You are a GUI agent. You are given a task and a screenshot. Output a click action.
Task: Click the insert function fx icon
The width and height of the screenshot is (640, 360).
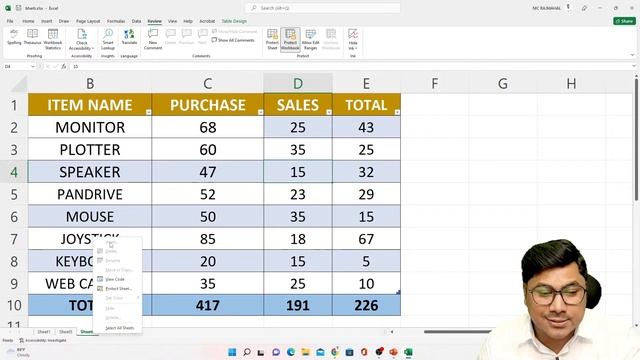[x=64, y=66]
